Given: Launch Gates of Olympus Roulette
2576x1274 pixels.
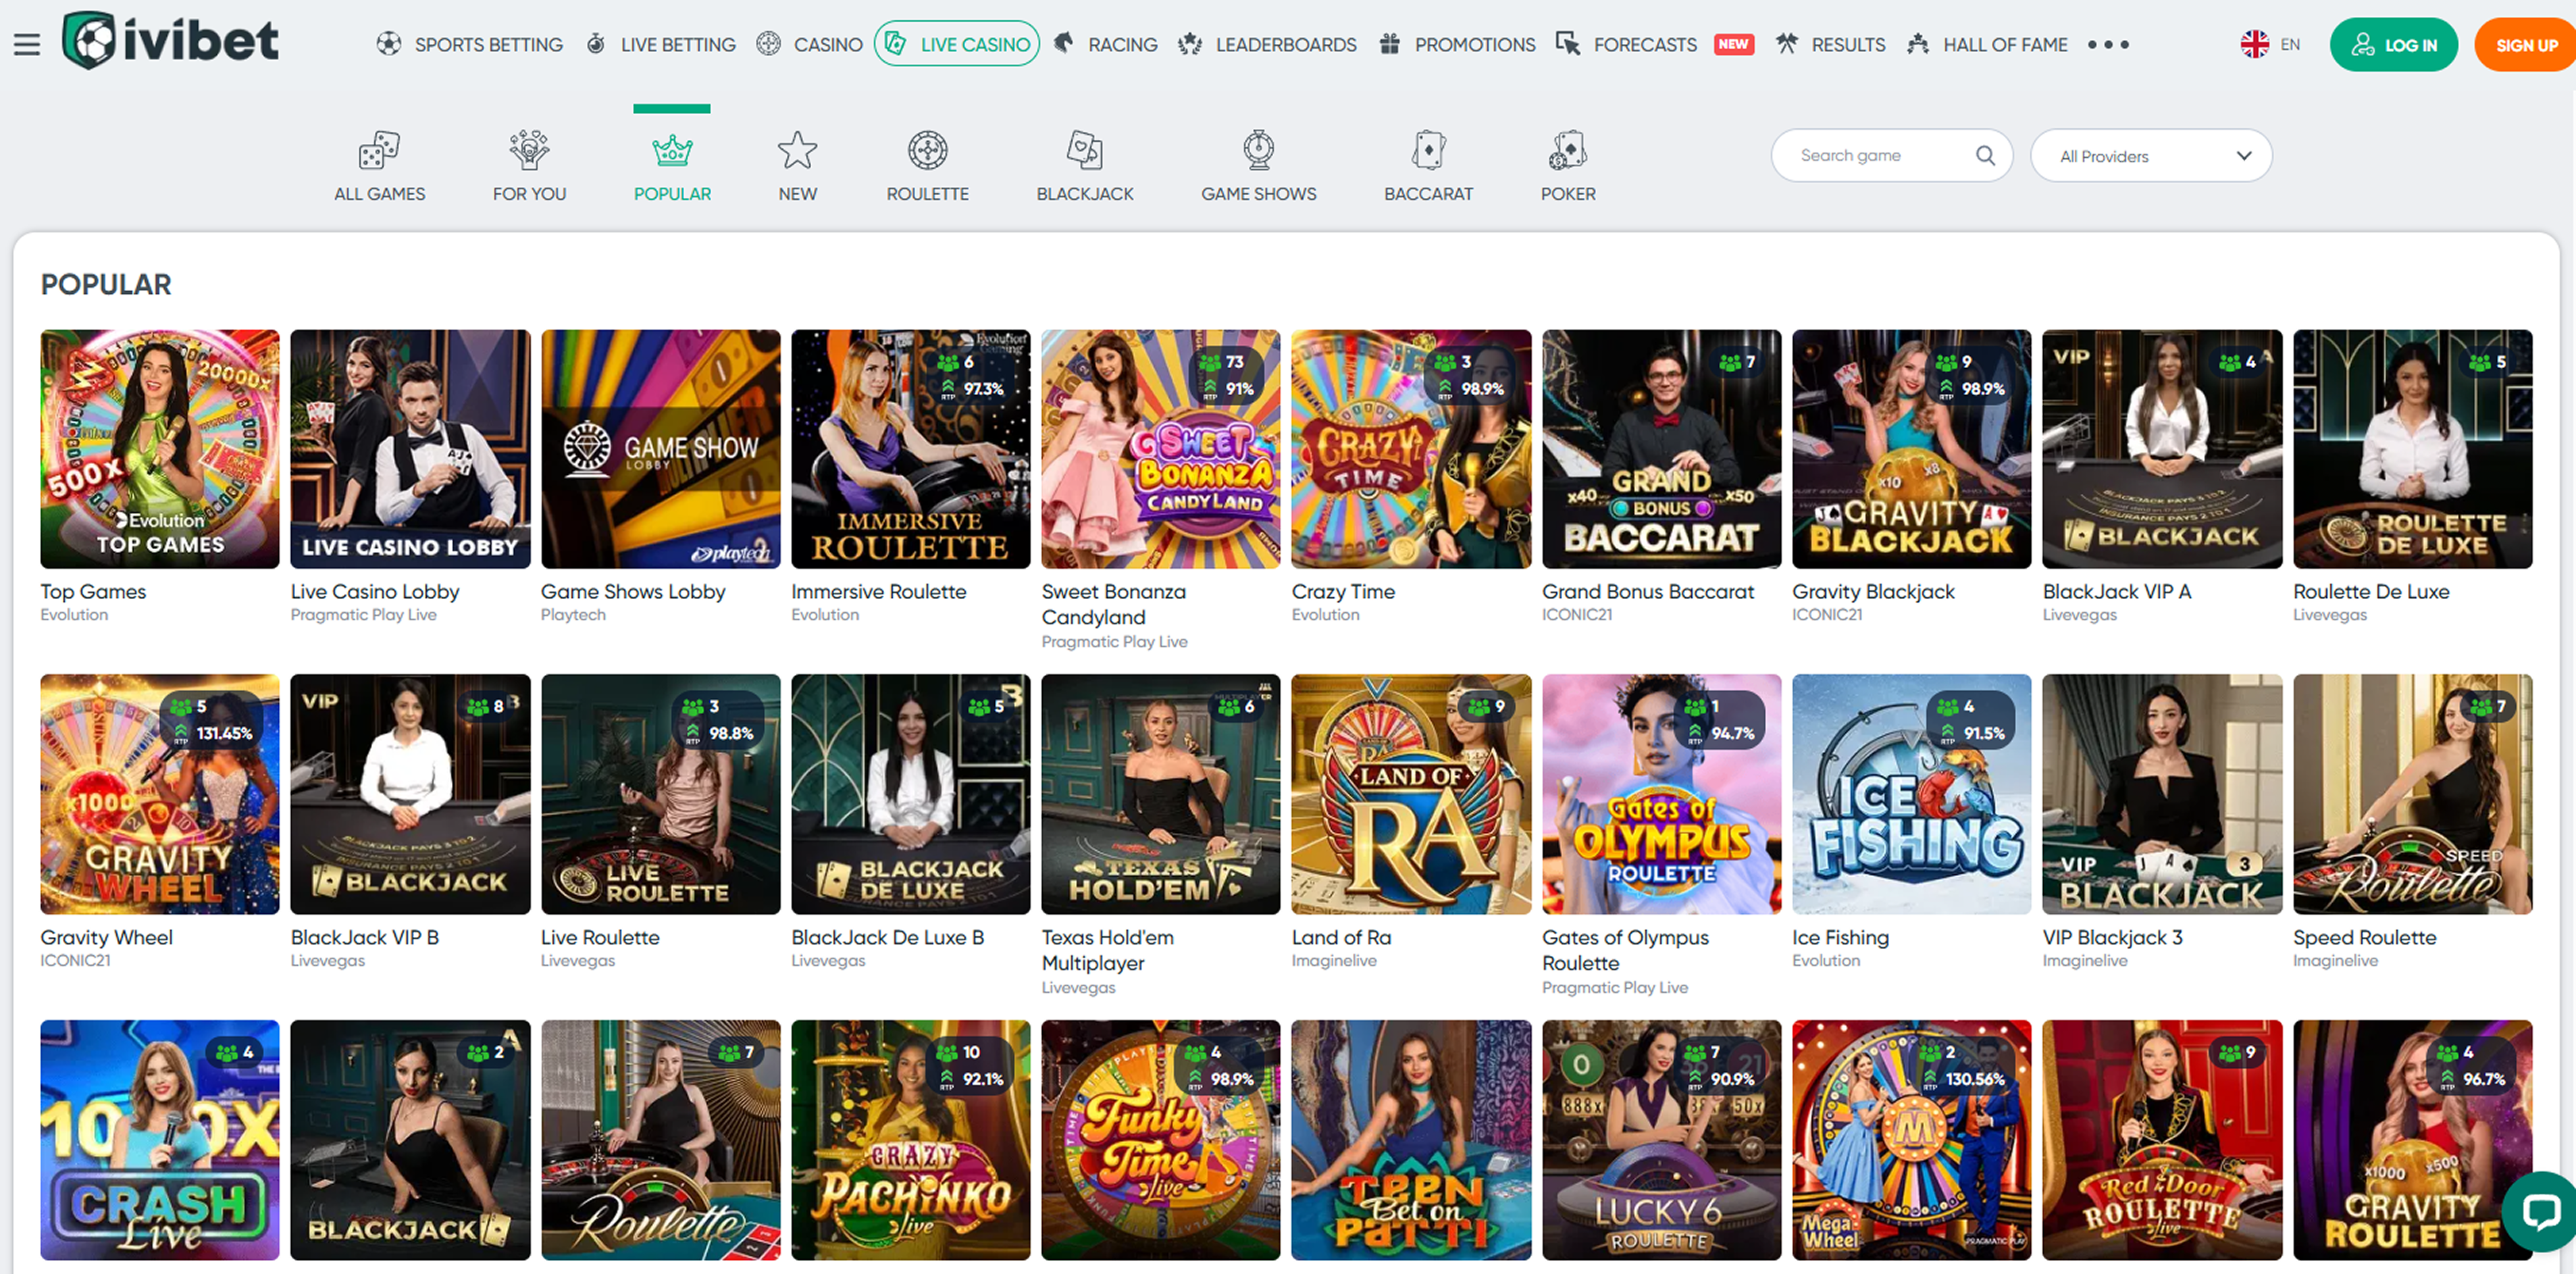Looking at the screenshot, I should click(x=1661, y=794).
